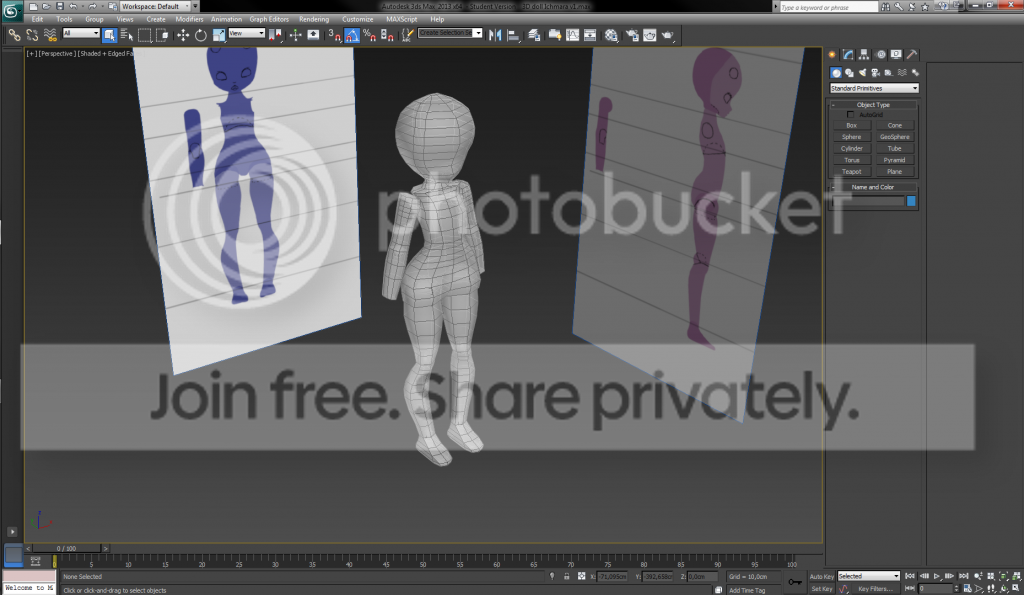Open the MAXScript menu
Image resolution: width=1024 pixels, height=595 pixels.
(x=402, y=19)
